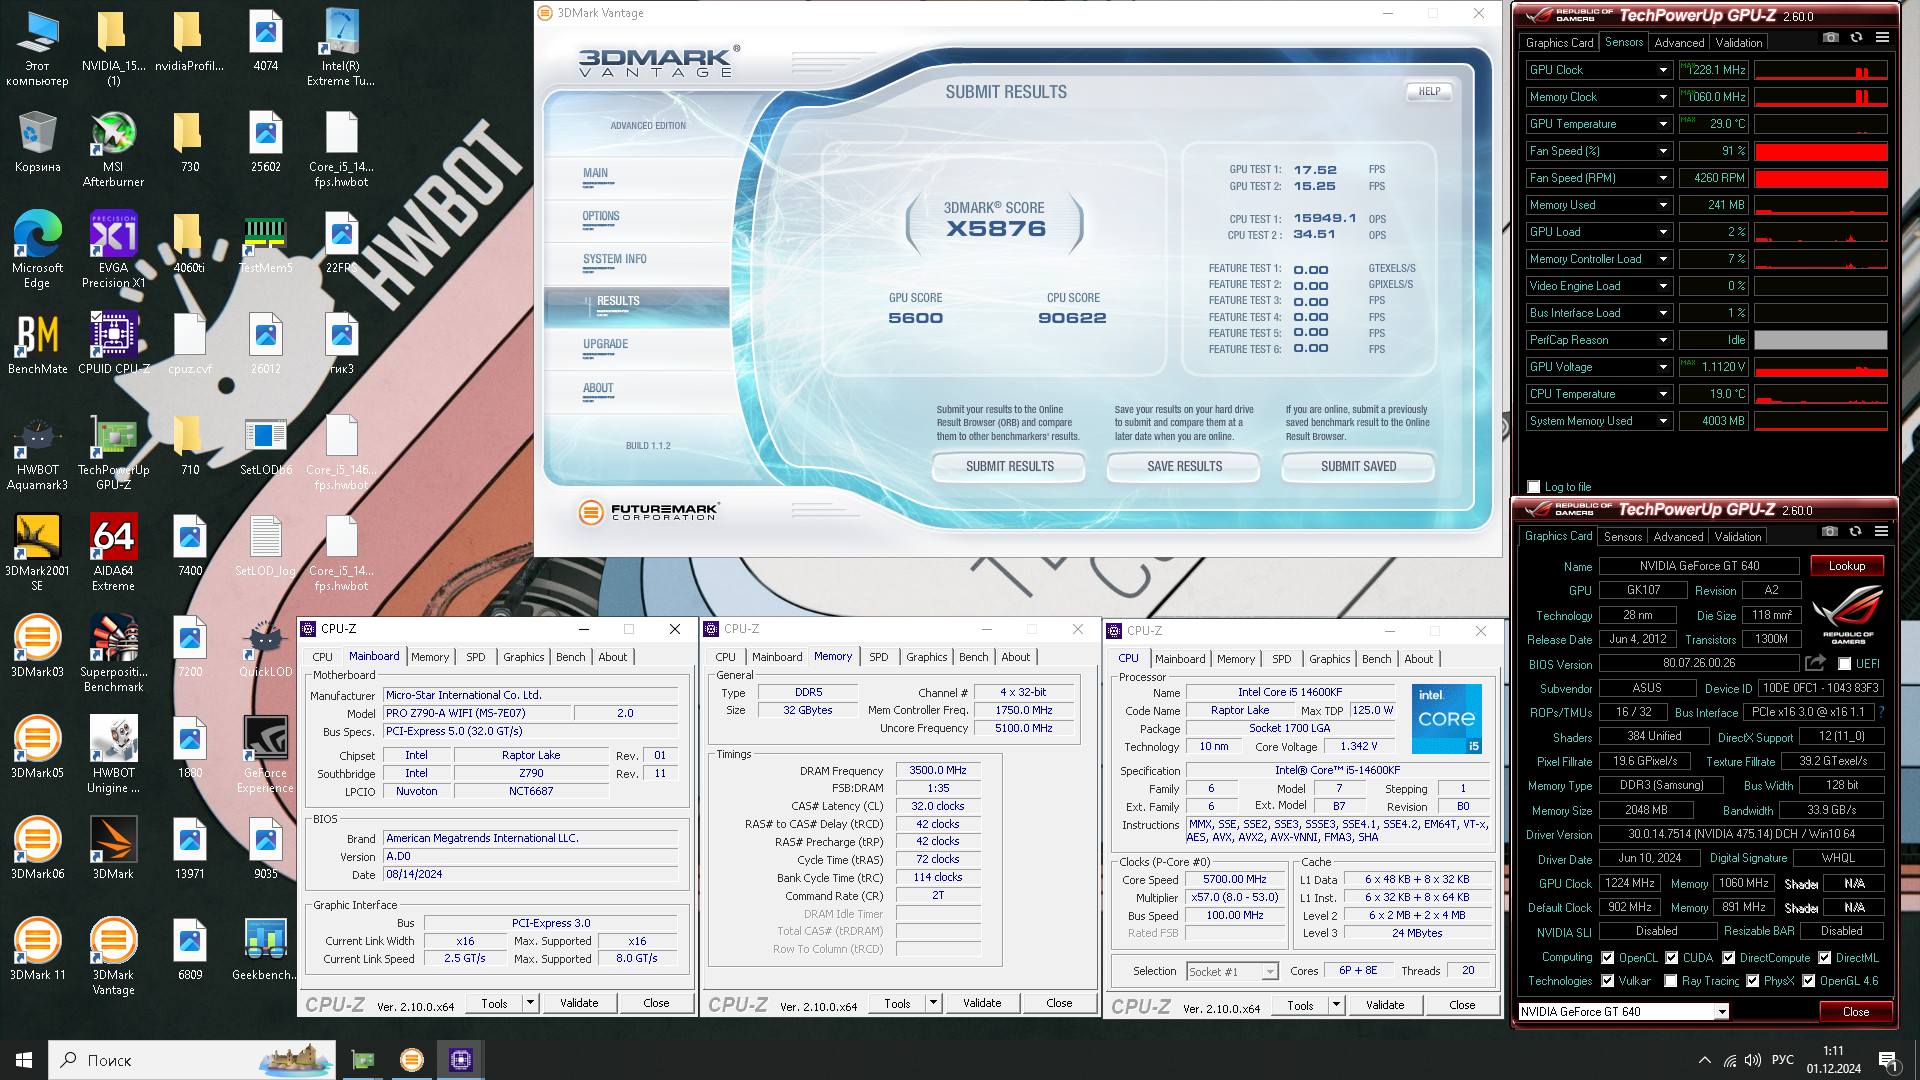Toggle Log to file checkbox
1920x1080 pixels.
coord(1534,487)
